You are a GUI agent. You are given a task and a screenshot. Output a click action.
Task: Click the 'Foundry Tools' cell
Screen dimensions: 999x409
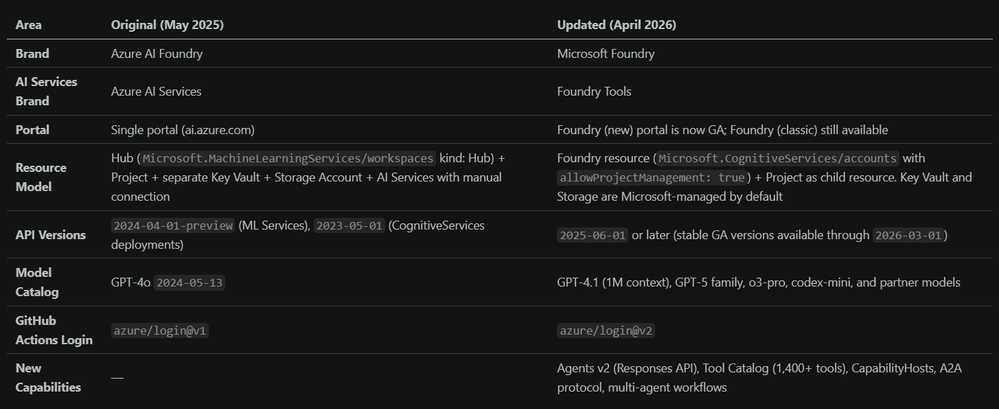595,91
